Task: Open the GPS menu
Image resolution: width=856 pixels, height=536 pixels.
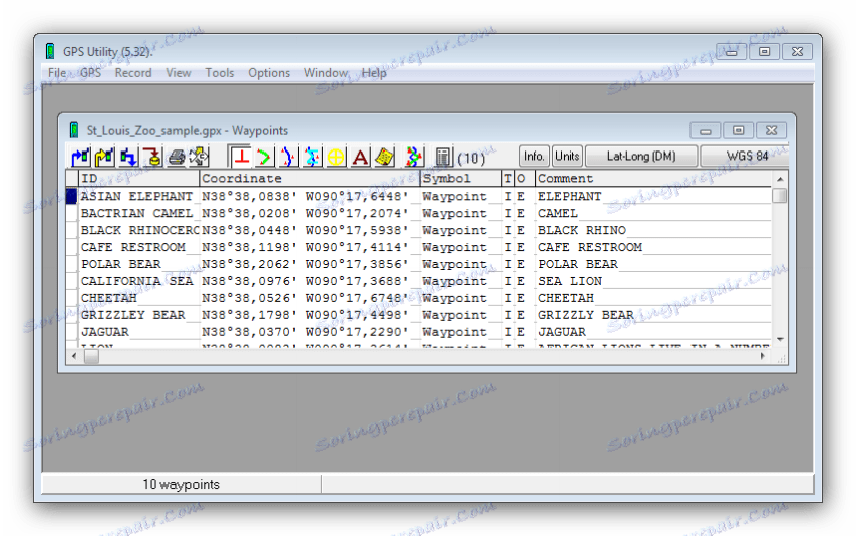Action: pyautogui.click(x=90, y=73)
